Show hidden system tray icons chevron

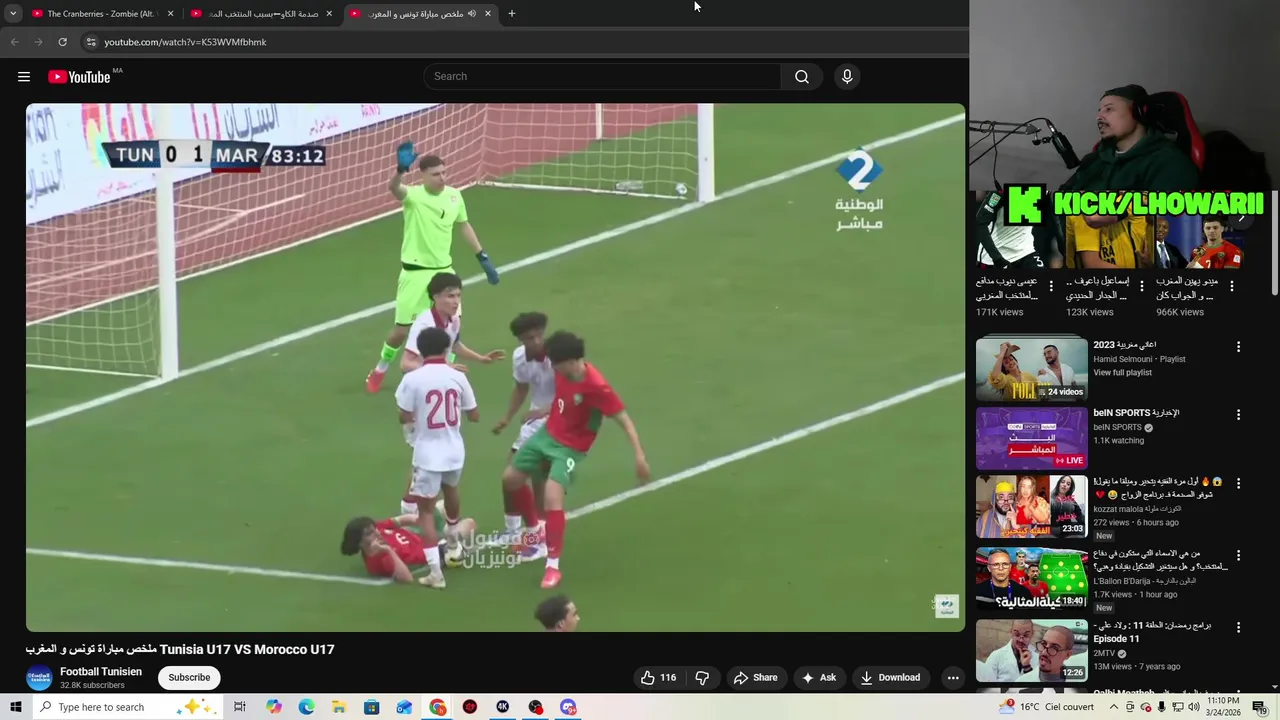(x=1114, y=707)
